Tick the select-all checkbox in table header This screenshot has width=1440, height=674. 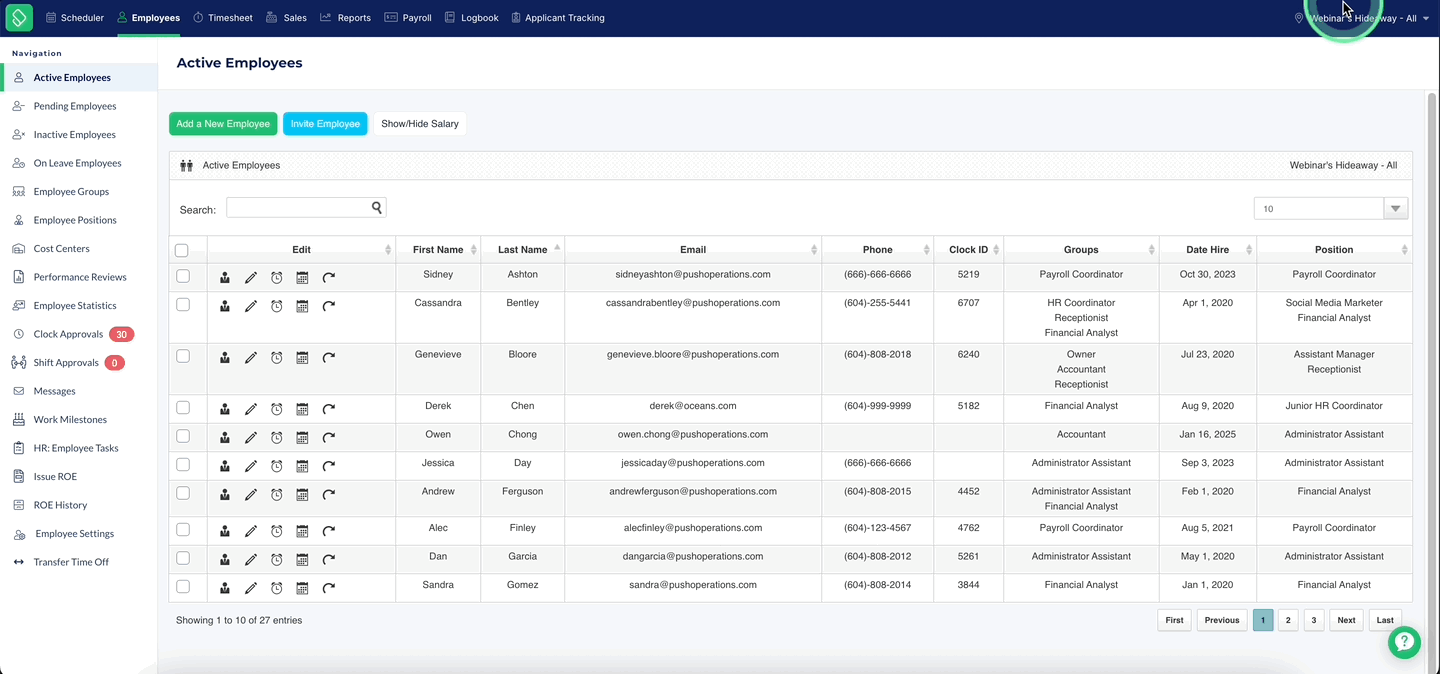click(181, 251)
